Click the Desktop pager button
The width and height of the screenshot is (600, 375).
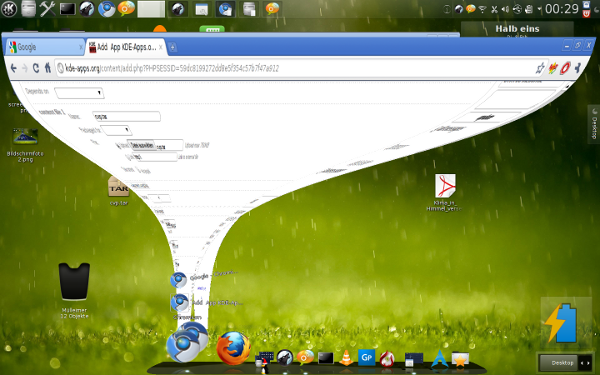[562, 363]
